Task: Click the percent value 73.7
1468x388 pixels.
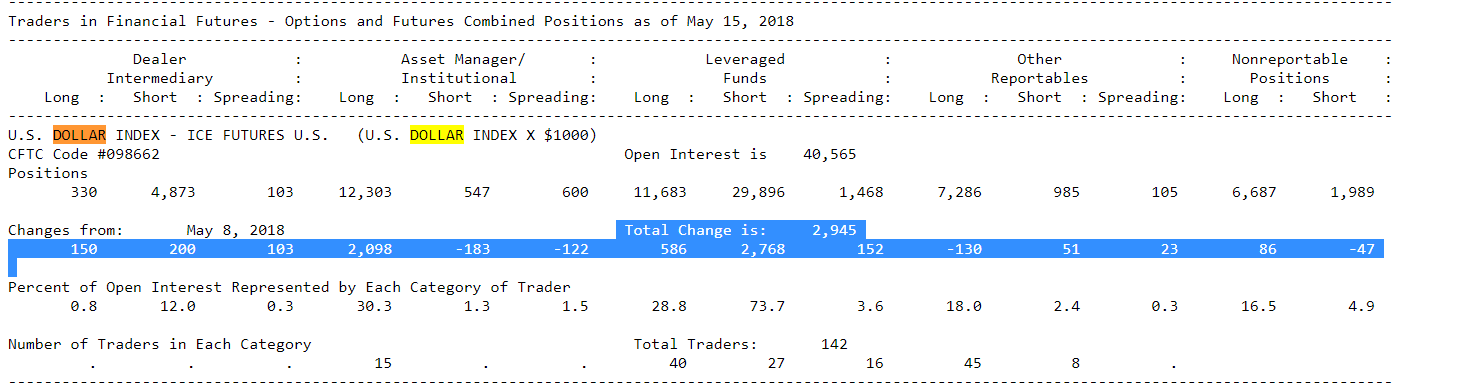Action: (x=767, y=306)
